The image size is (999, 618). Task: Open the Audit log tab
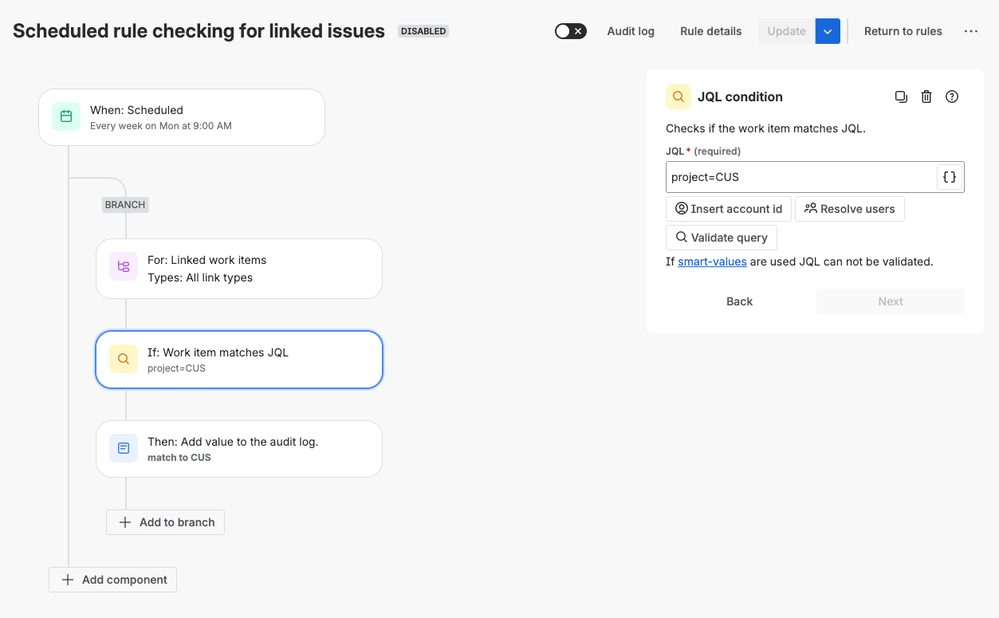point(630,31)
